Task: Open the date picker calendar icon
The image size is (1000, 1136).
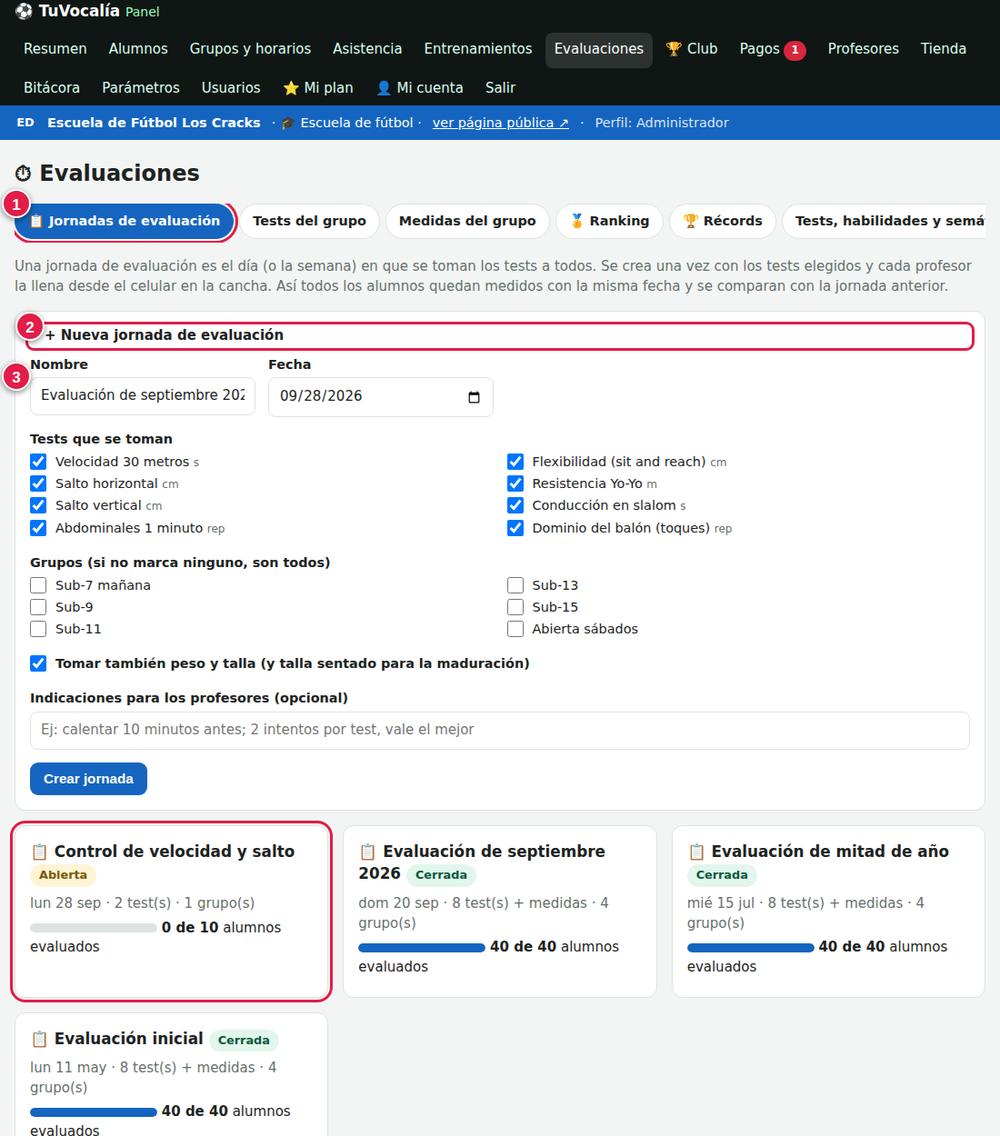Action: pos(474,396)
